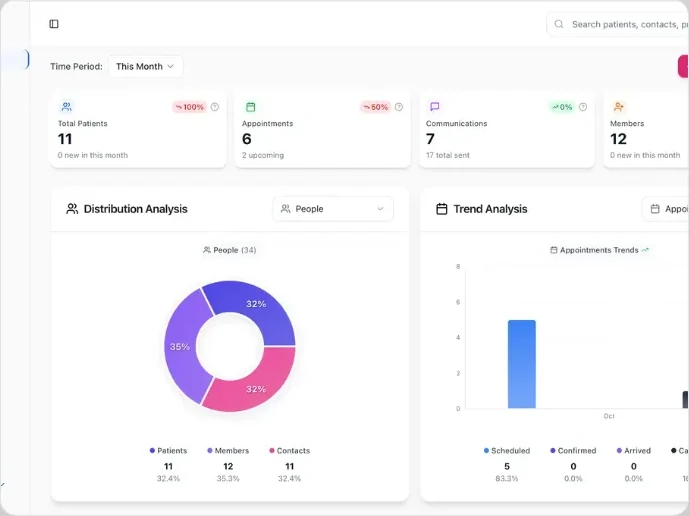Screen dimensions: 690x516
Task: Click the Distribution Analysis people icon
Action: point(72,209)
